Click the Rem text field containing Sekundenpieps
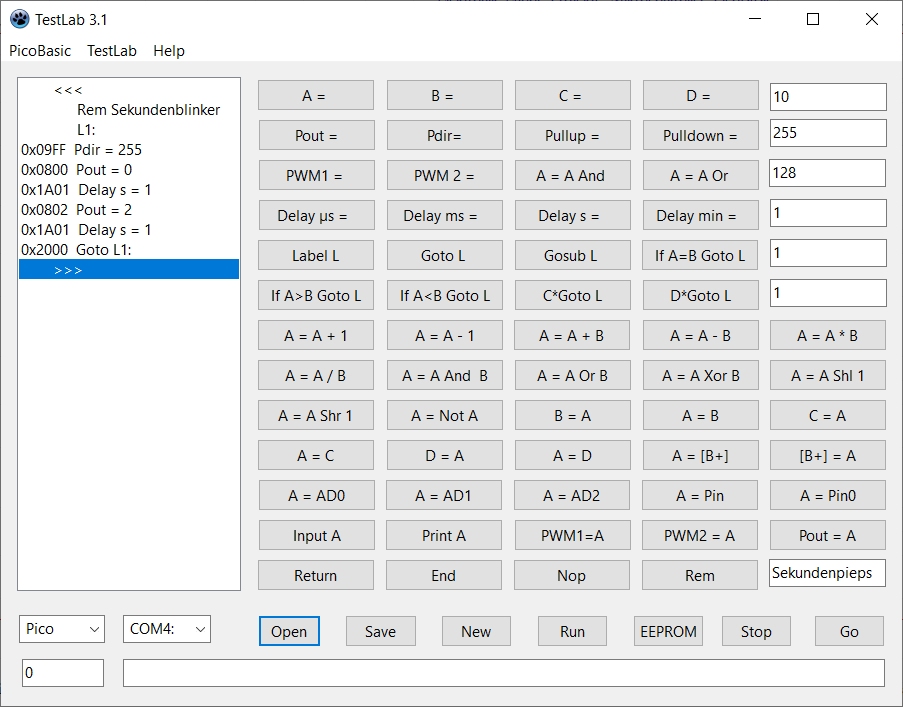 (x=827, y=574)
